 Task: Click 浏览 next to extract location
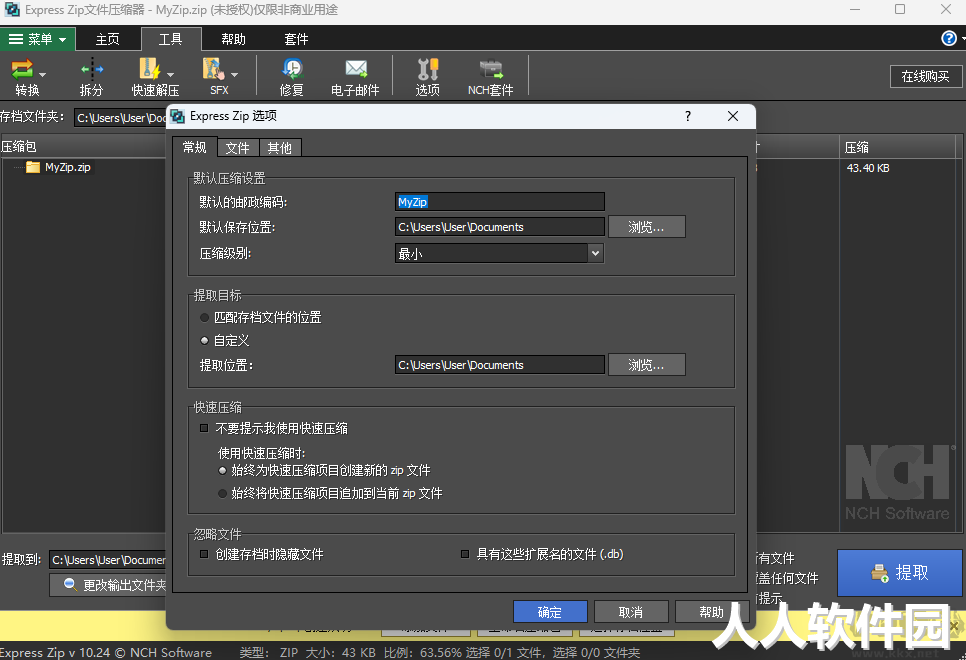click(646, 365)
